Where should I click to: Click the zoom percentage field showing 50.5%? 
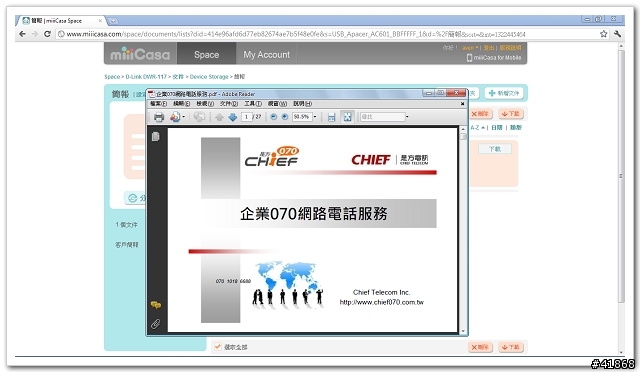pos(302,117)
